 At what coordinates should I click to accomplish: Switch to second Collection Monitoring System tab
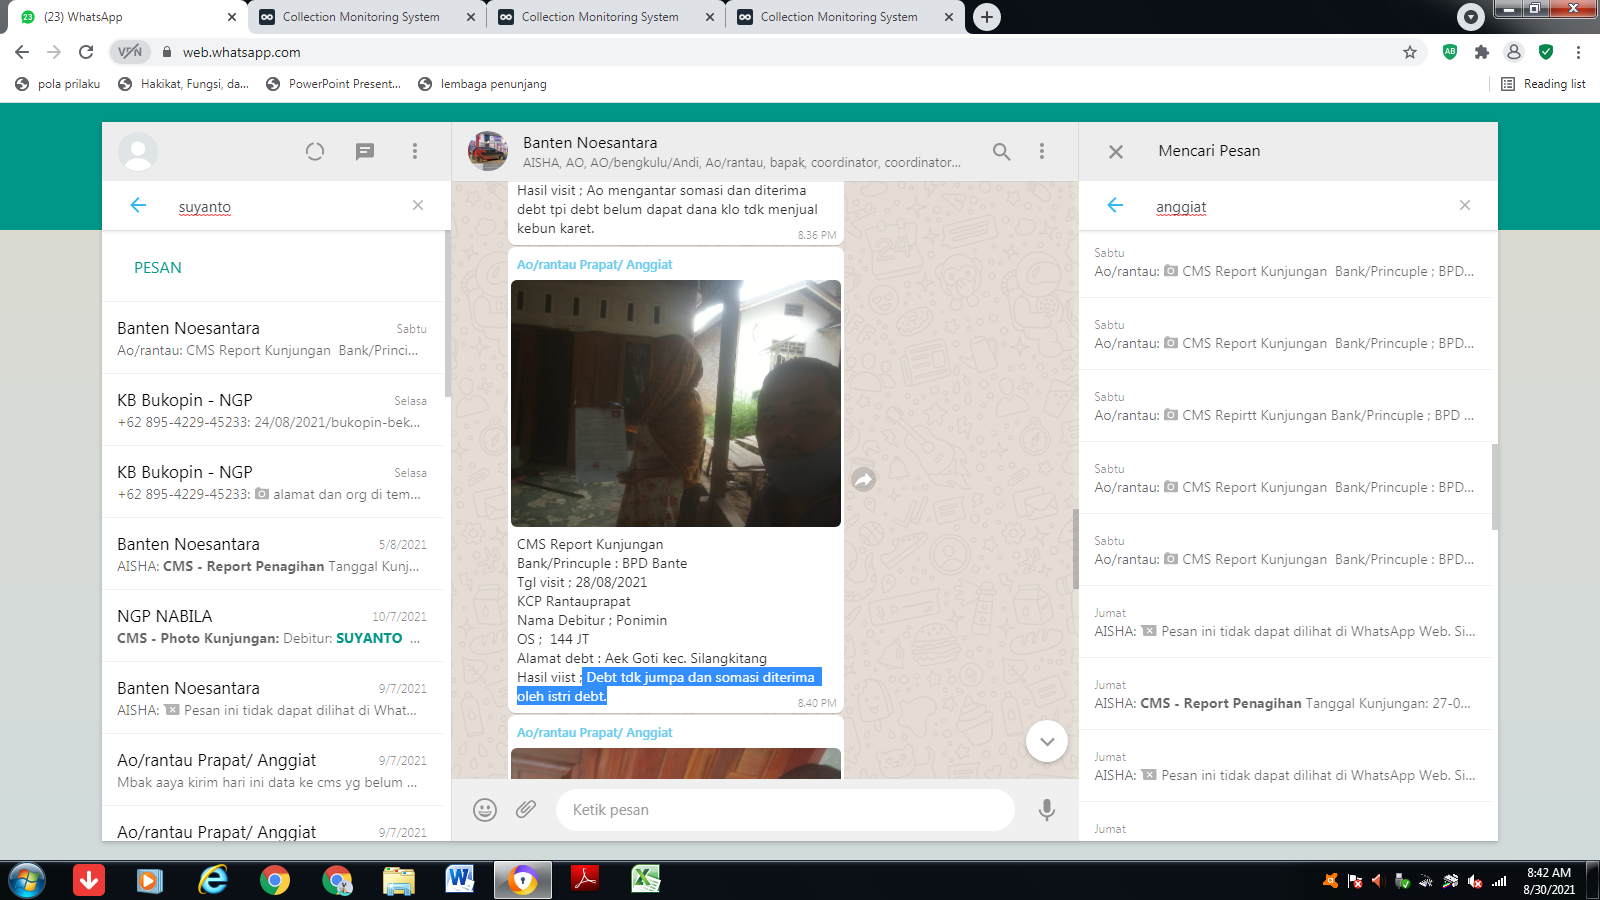pos(600,17)
